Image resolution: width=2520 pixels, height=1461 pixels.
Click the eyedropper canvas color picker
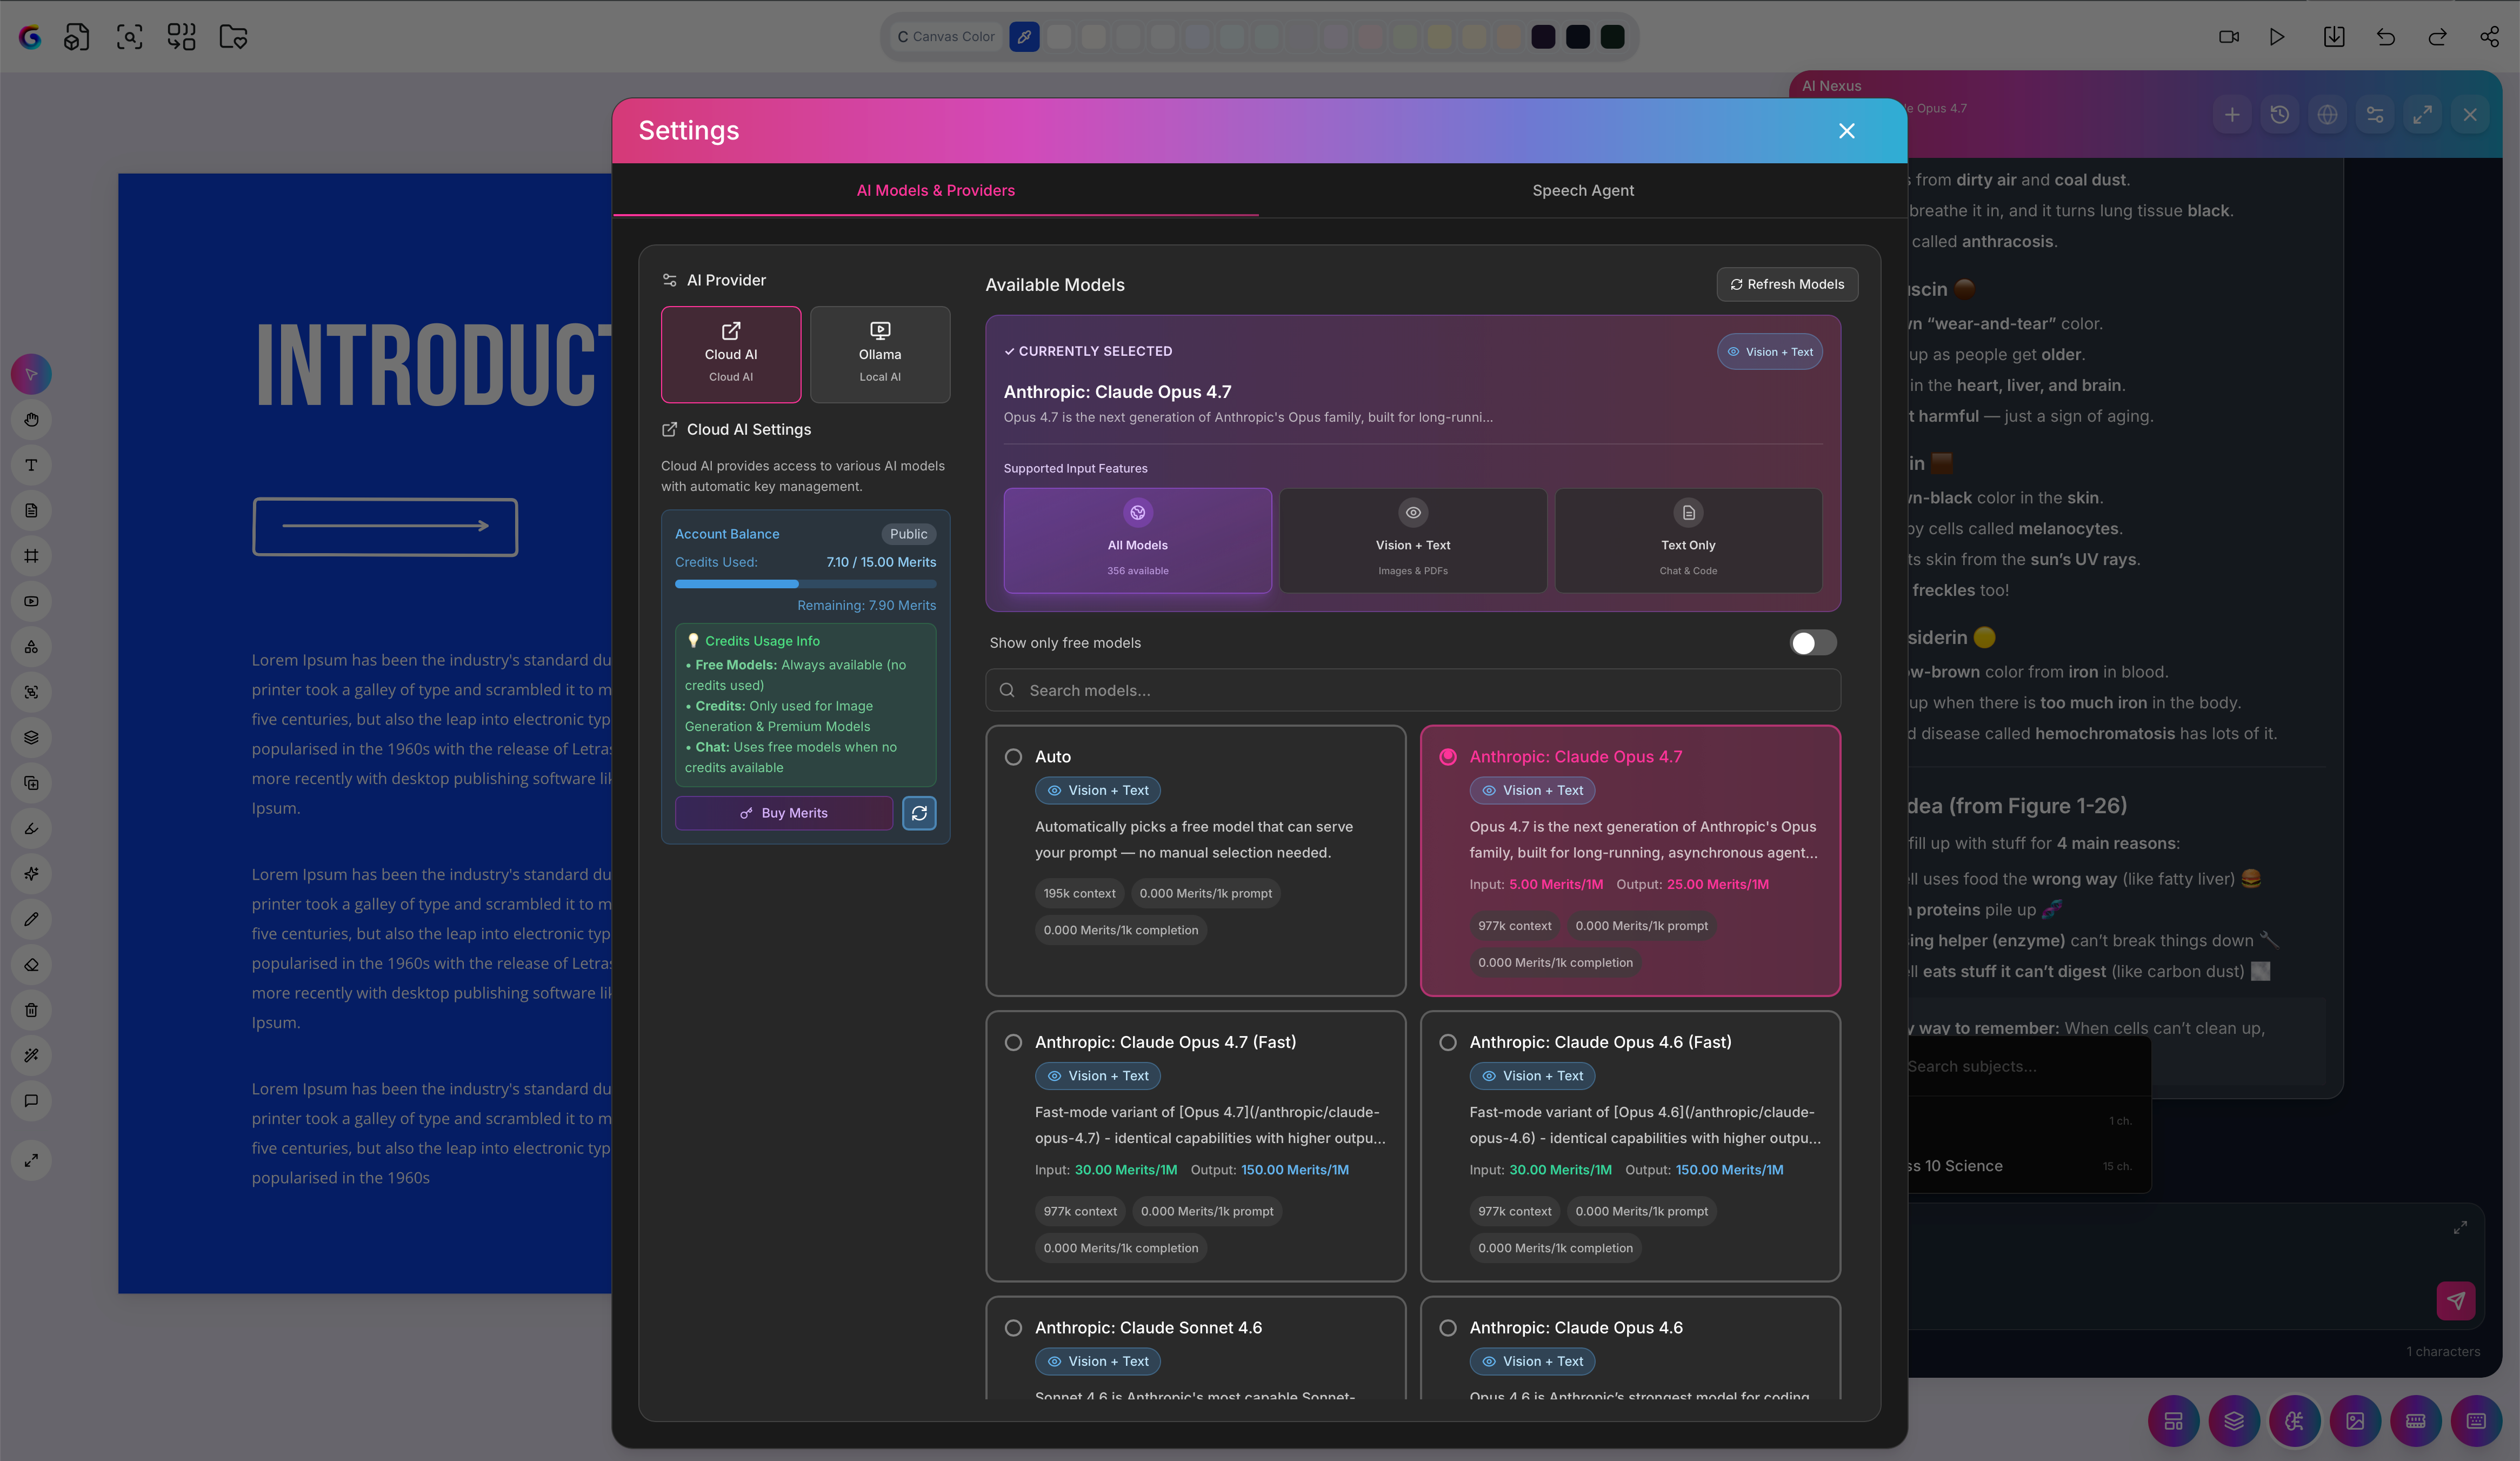[x=1024, y=37]
